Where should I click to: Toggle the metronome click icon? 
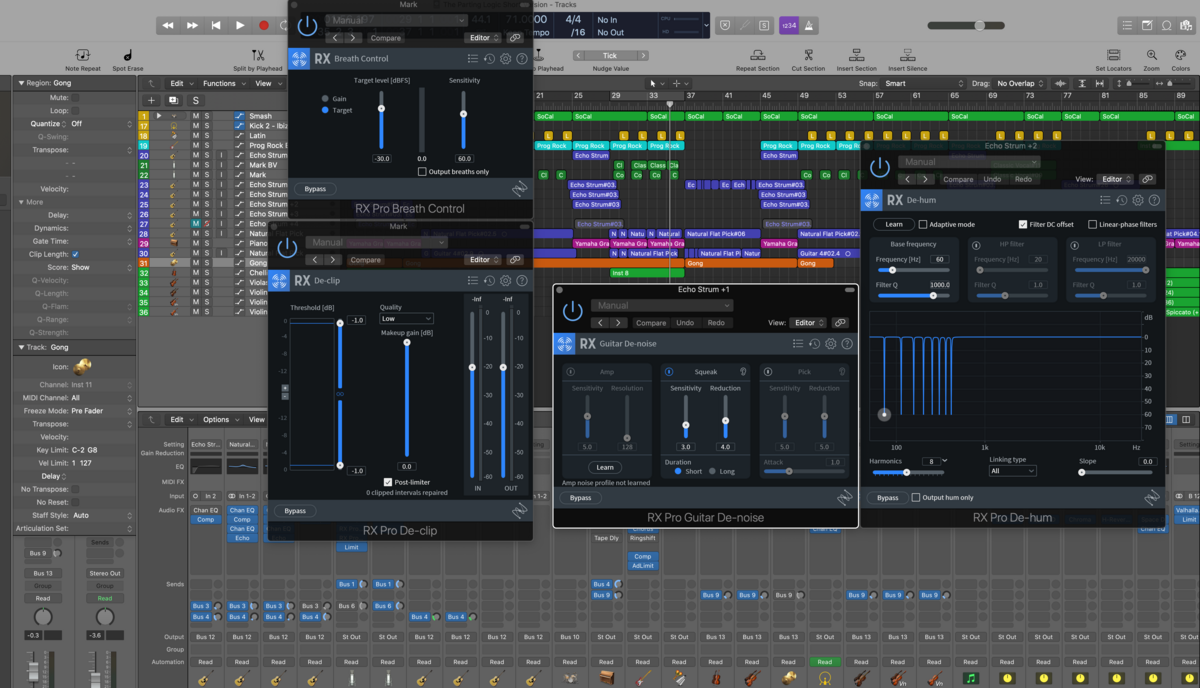tap(810, 25)
